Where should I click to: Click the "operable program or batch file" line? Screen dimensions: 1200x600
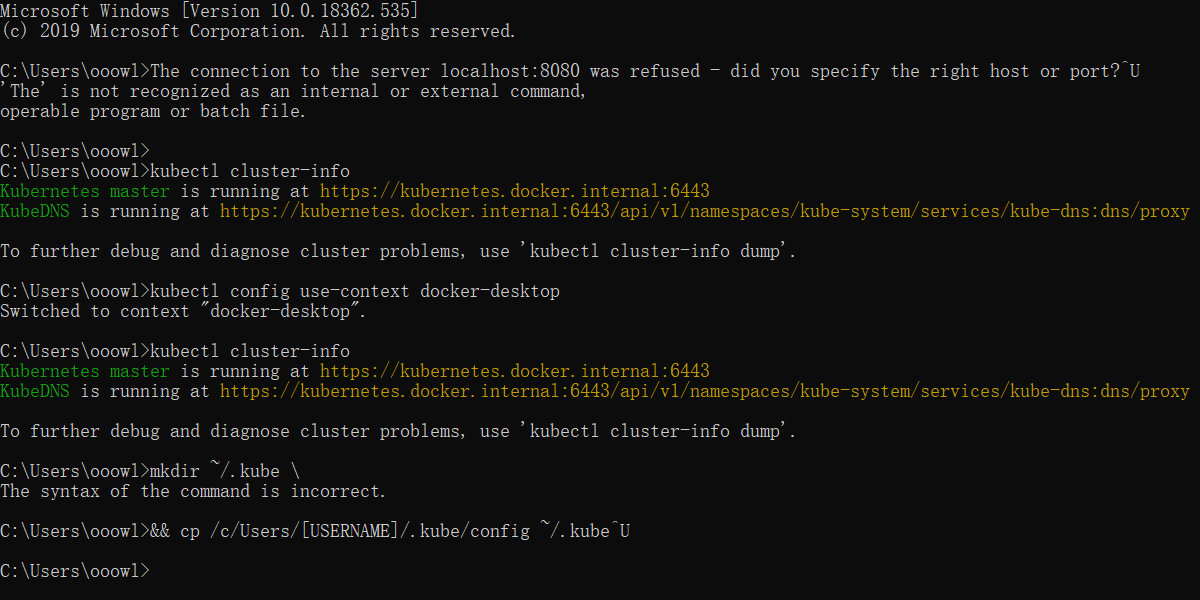pos(153,111)
